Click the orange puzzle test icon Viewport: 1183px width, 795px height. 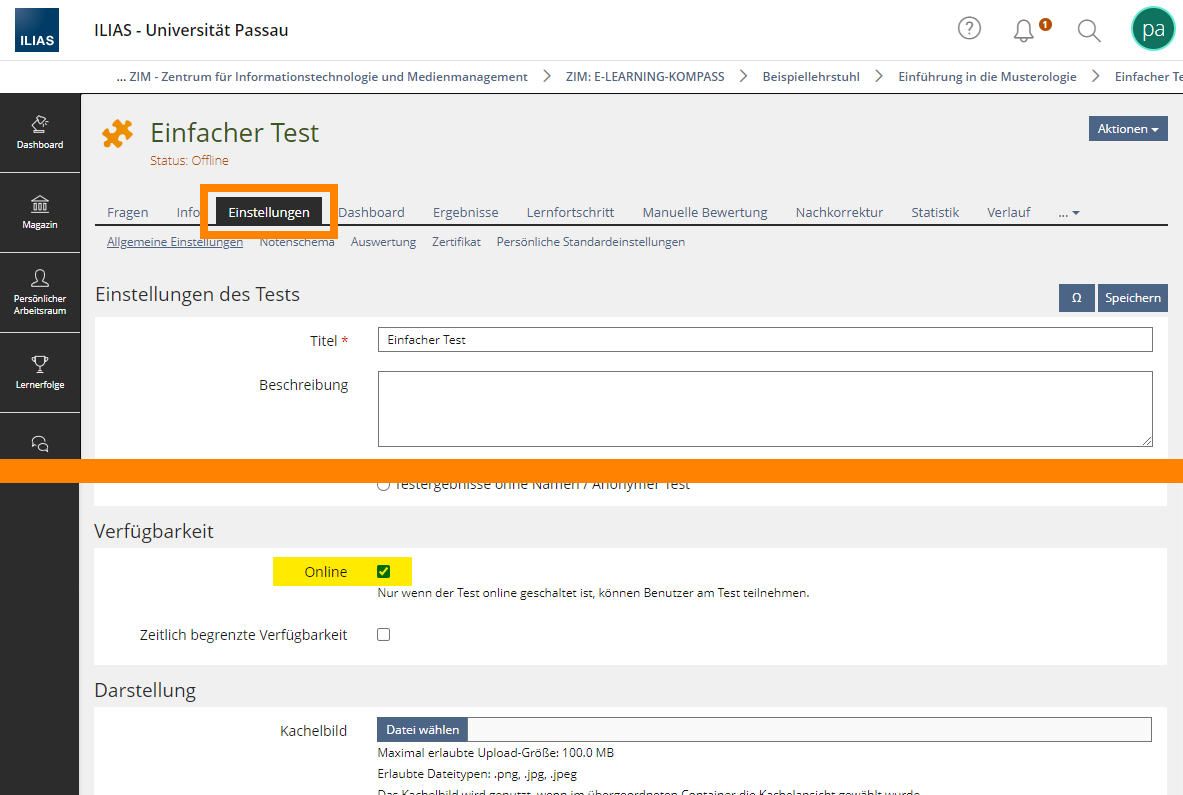click(x=117, y=134)
